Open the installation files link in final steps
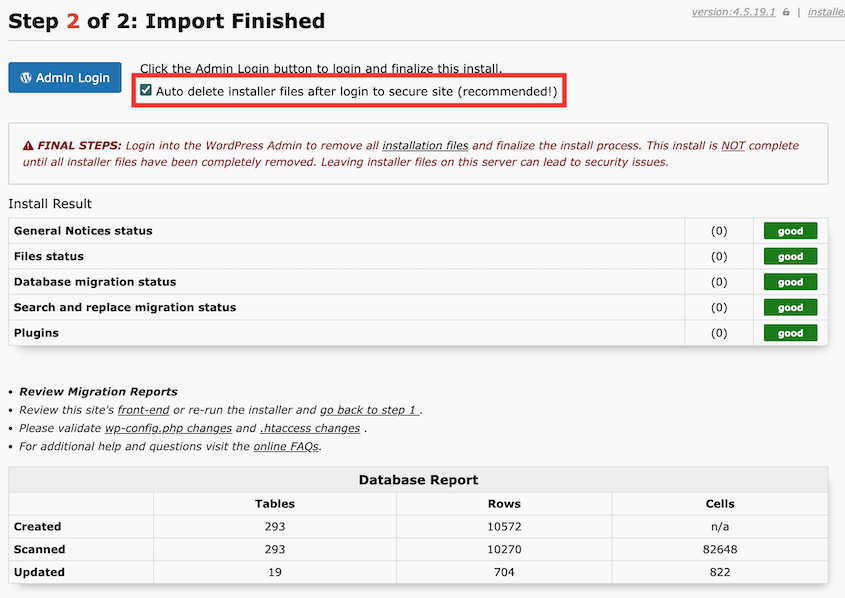 (x=425, y=145)
